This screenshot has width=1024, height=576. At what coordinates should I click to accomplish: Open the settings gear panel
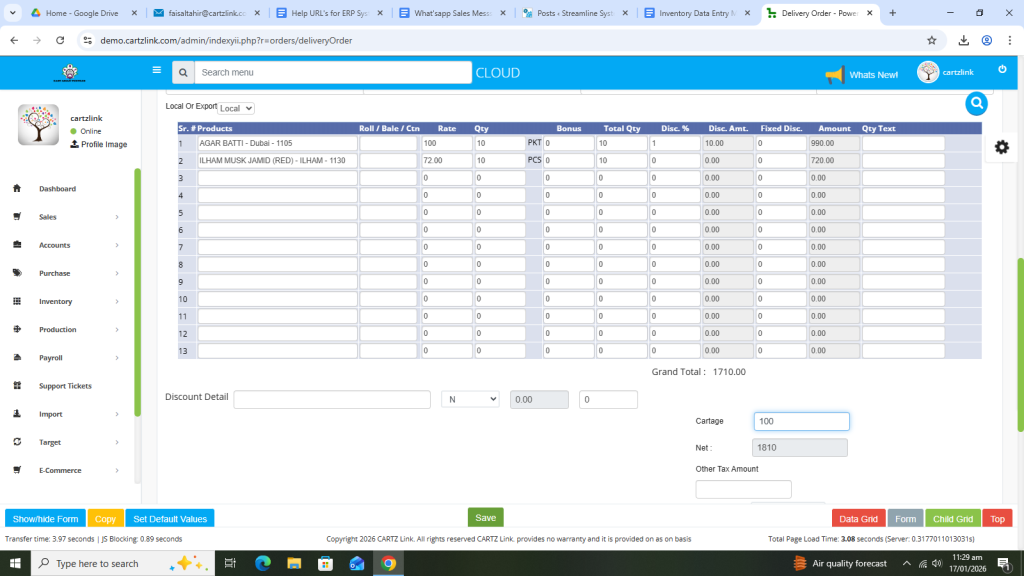coord(1001,147)
